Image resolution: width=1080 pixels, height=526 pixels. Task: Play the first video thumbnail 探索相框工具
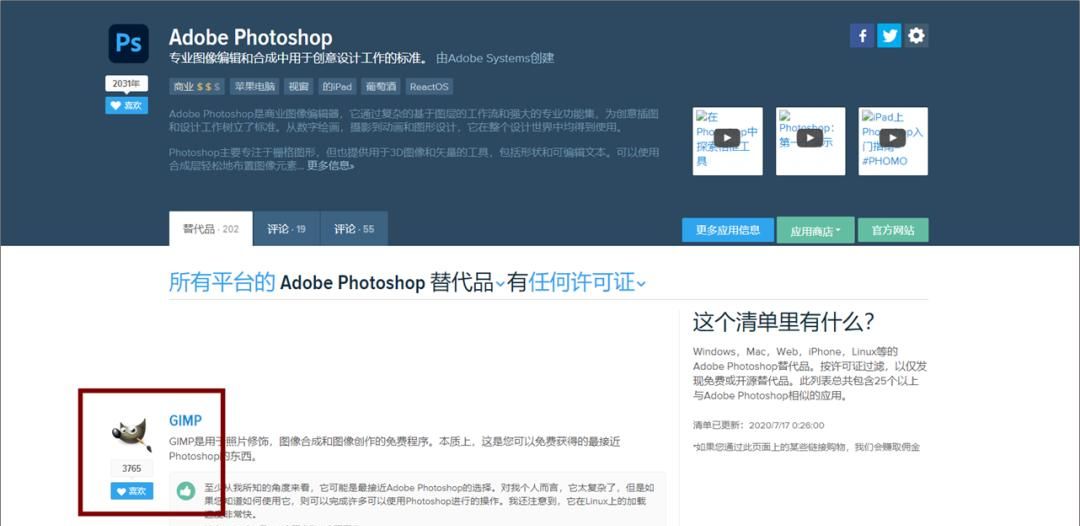[x=727, y=141]
